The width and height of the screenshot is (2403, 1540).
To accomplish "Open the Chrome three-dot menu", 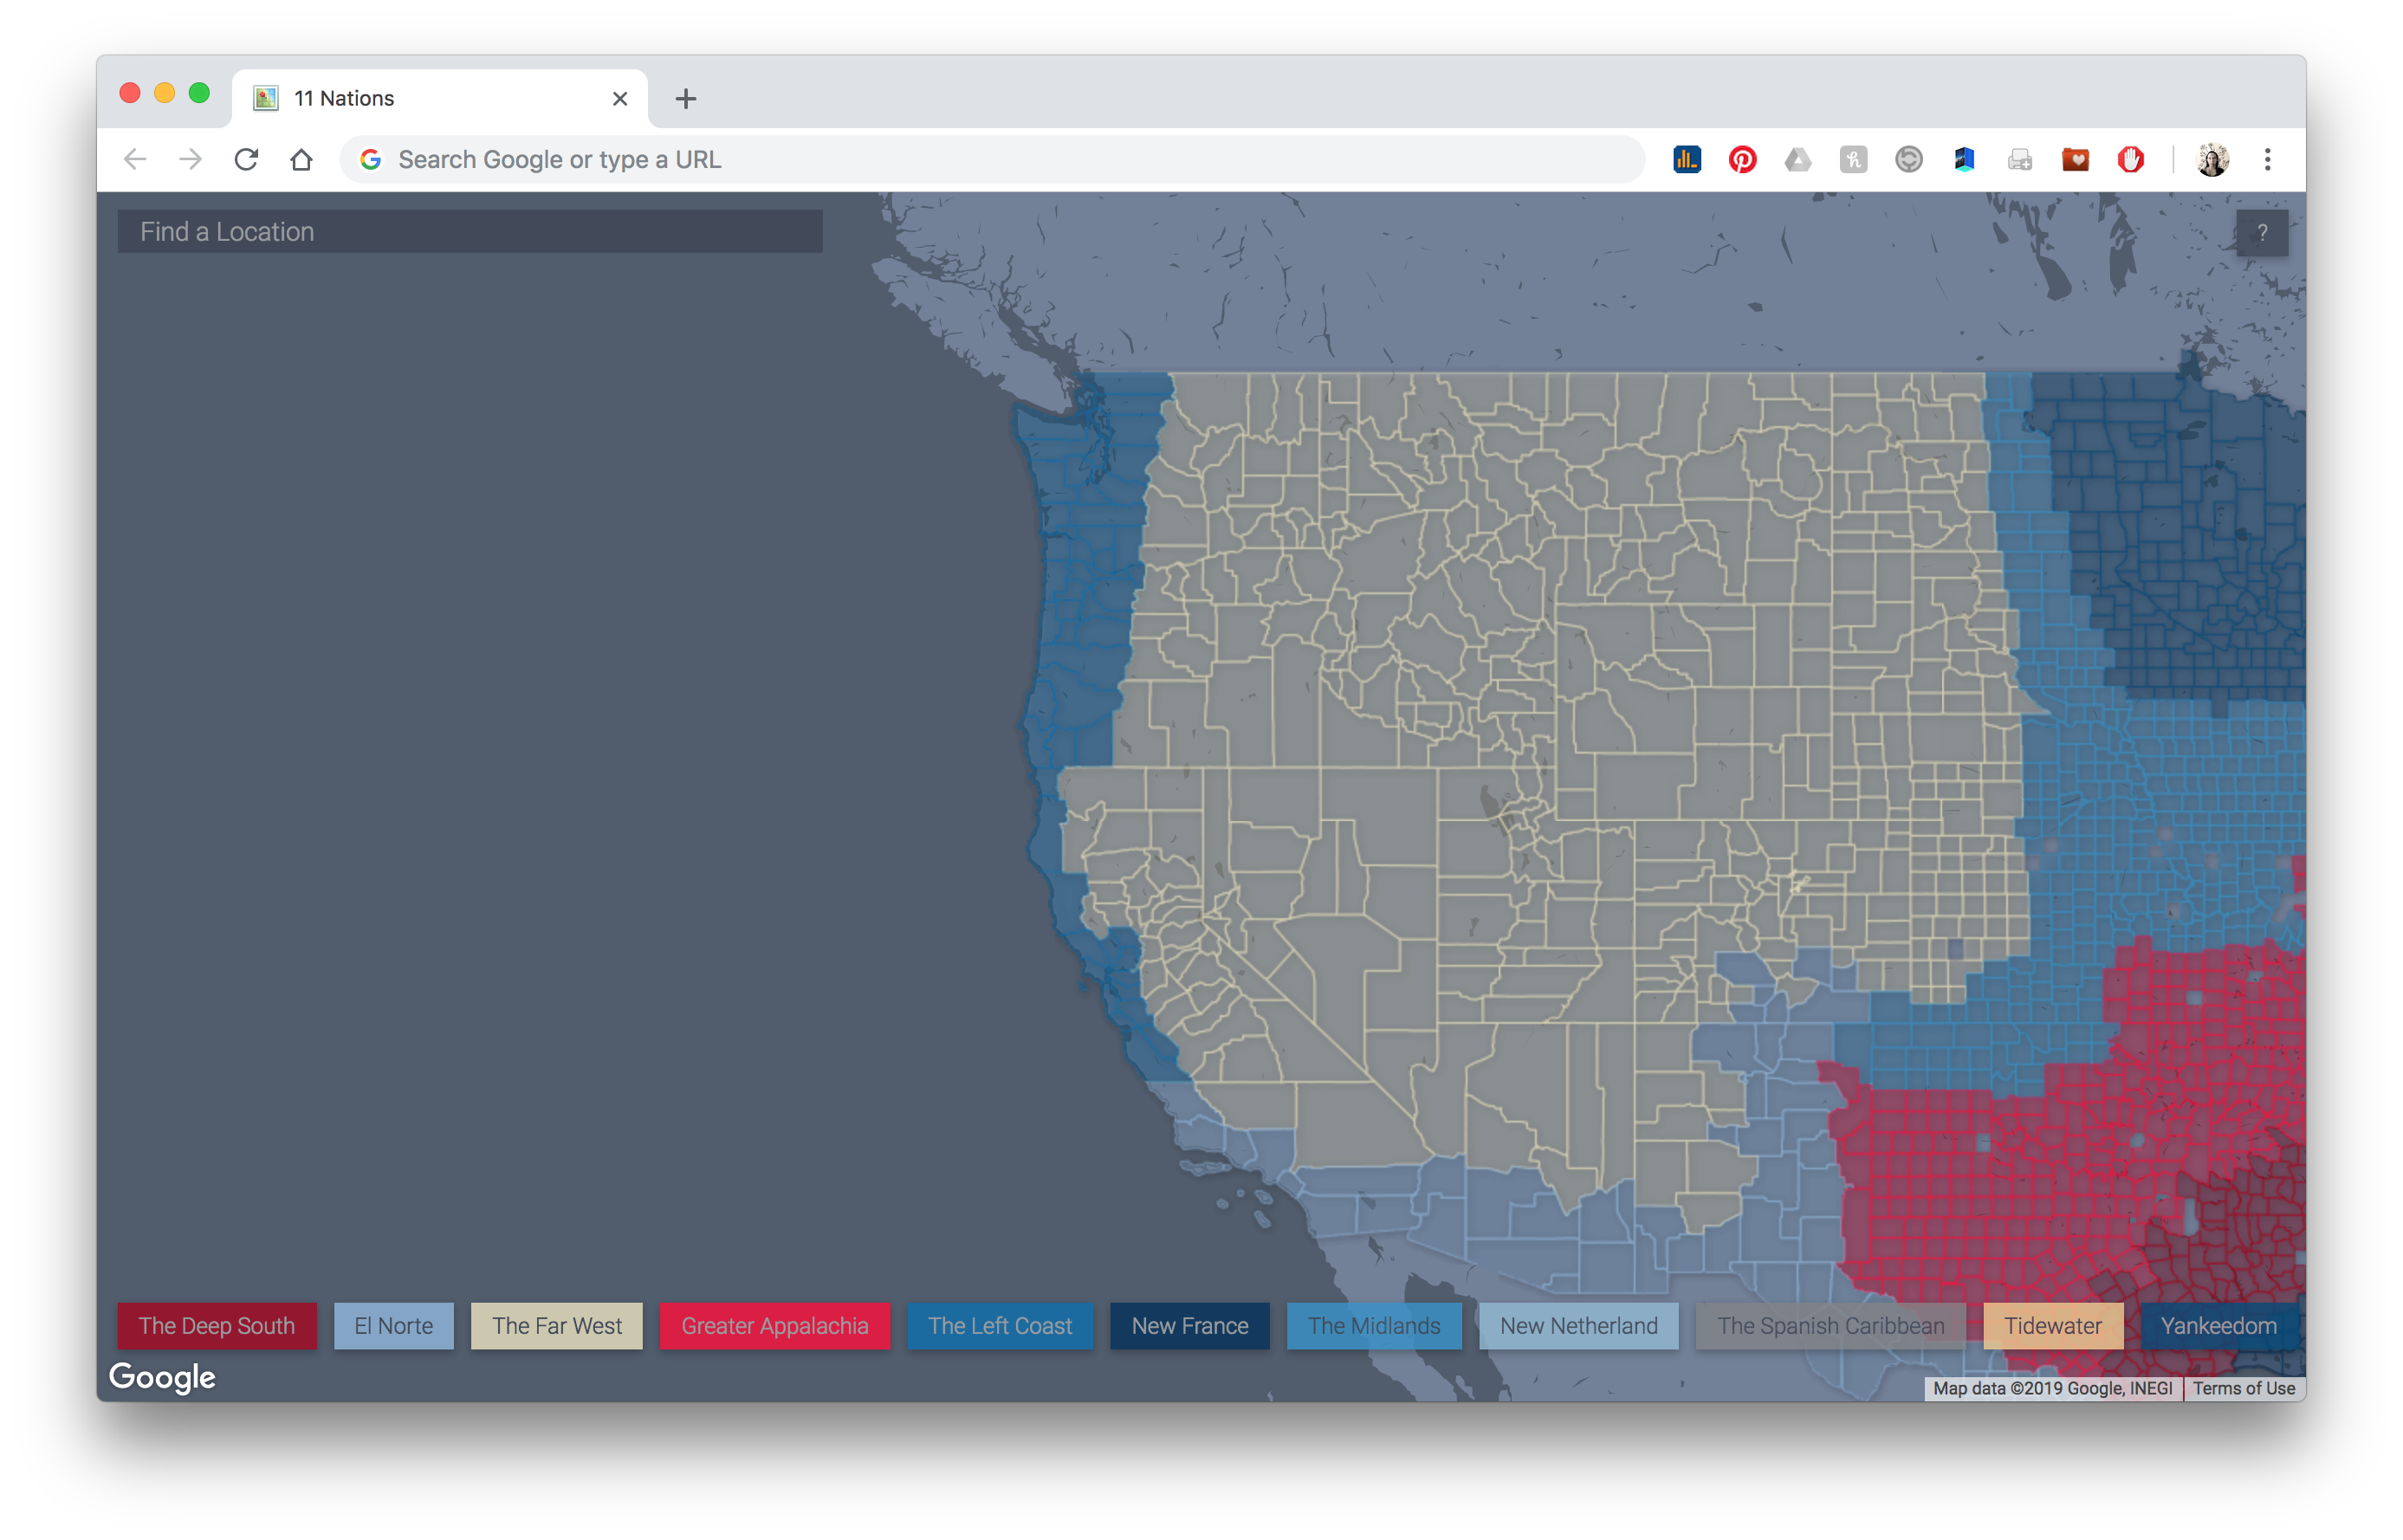I will pyautogui.click(x=2267, y=160).
